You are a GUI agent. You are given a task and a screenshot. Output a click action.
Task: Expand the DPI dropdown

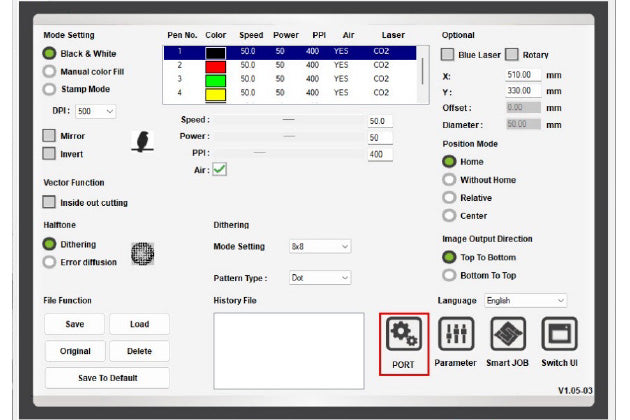[96, 111]
